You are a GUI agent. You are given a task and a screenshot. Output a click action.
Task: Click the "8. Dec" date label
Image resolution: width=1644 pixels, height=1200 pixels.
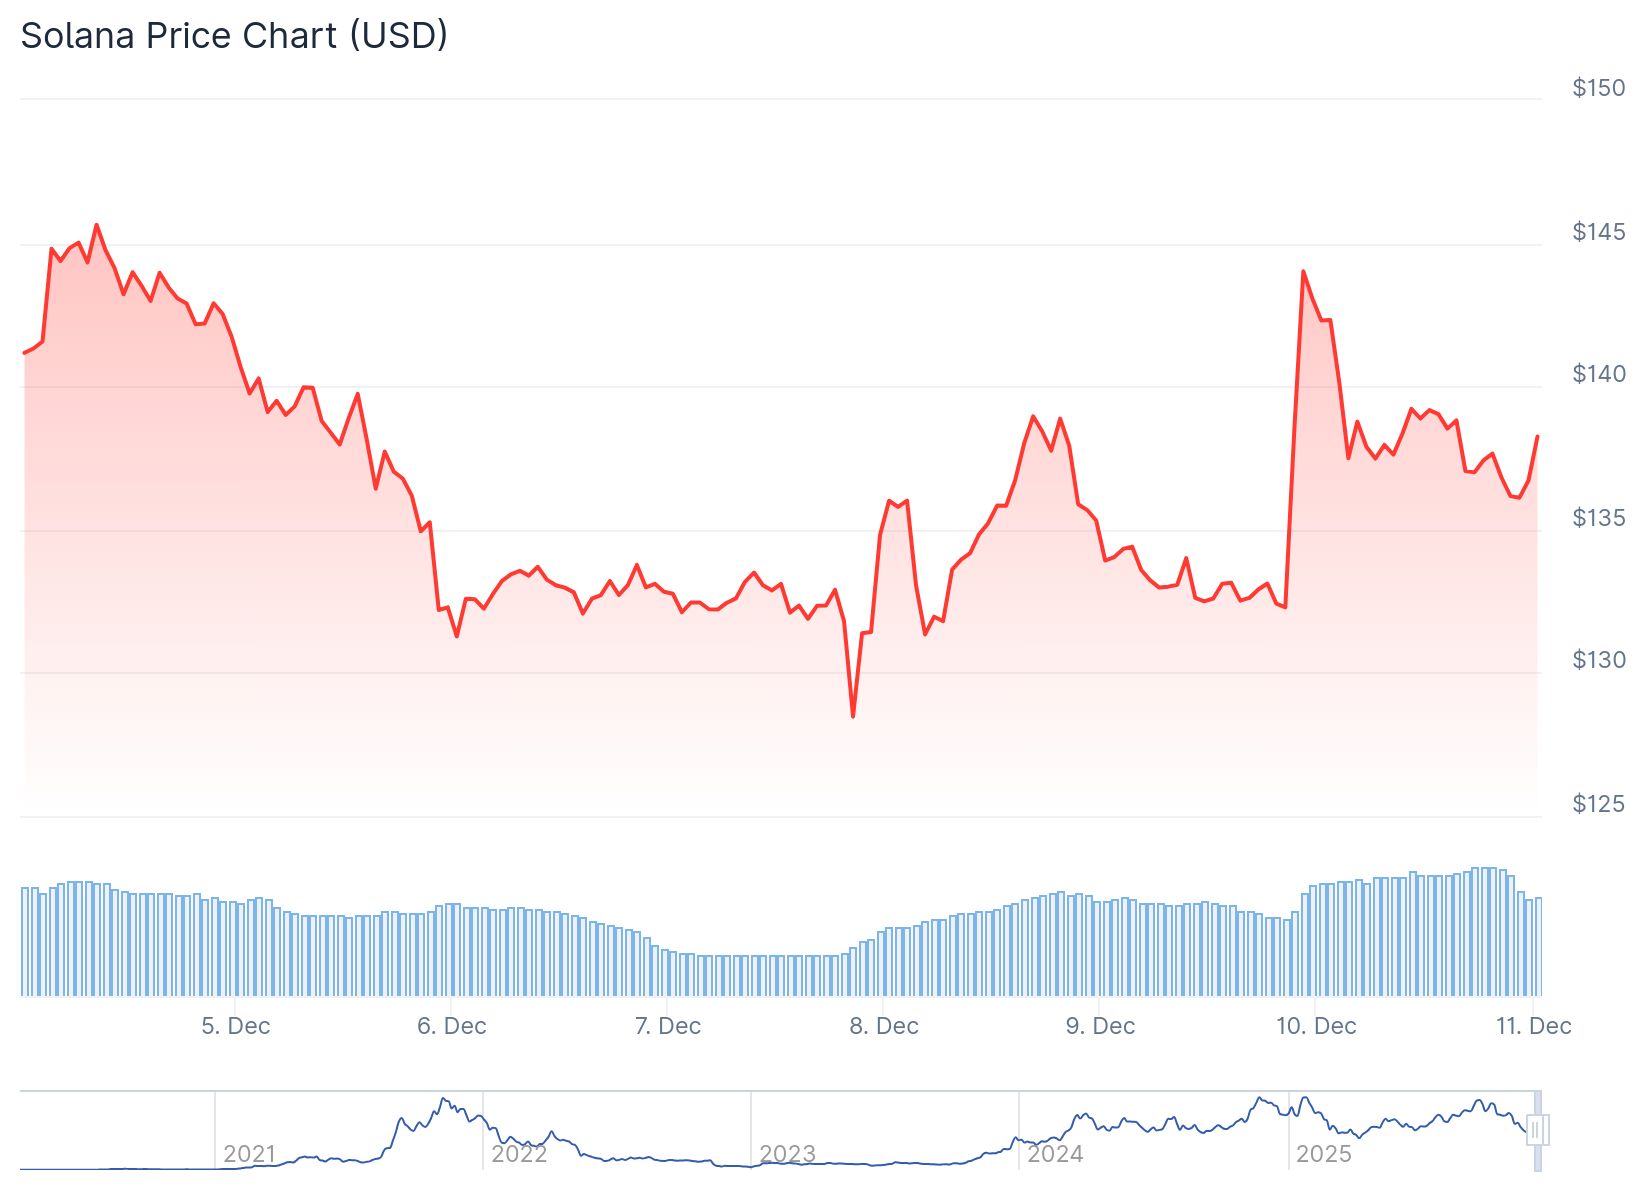884,1026
